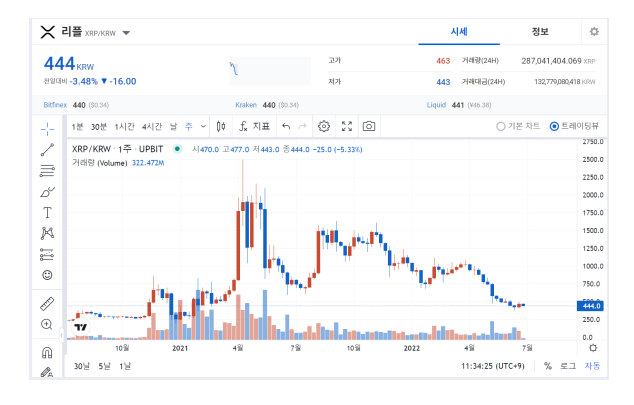
Task: Select the 트레이딩뷰 radio option
Action: click(x=574, y=126)
